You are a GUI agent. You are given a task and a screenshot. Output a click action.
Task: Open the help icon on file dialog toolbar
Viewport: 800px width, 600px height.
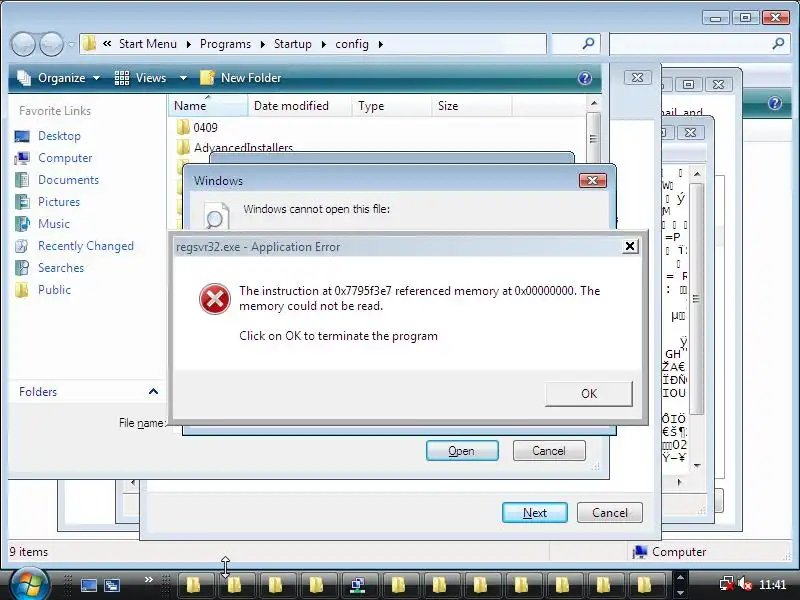tap(585, 78)
